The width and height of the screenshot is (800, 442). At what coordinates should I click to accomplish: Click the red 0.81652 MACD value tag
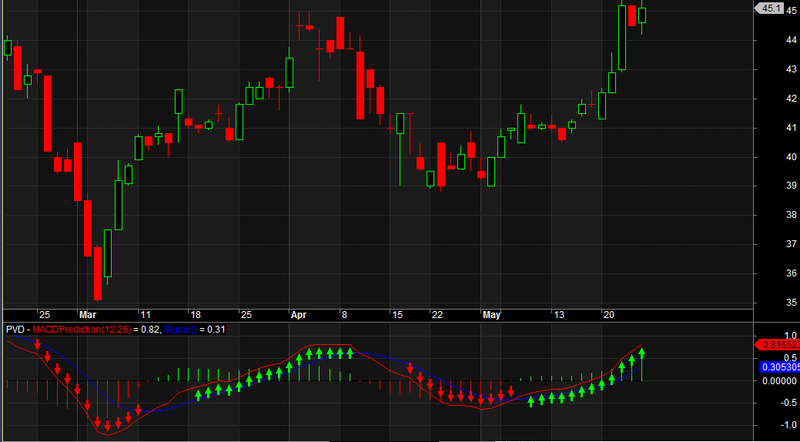pyautogui.click(x=777, y=345)
